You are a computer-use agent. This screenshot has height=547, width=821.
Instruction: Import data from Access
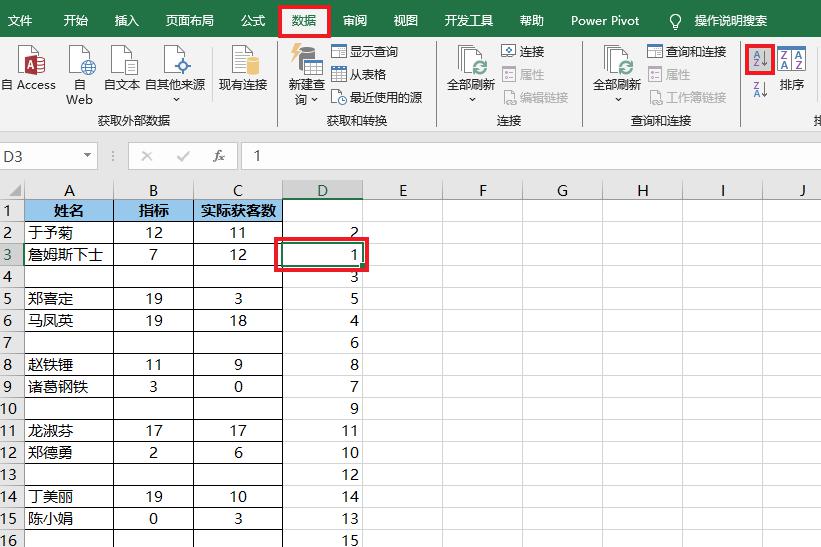[28, 68]
